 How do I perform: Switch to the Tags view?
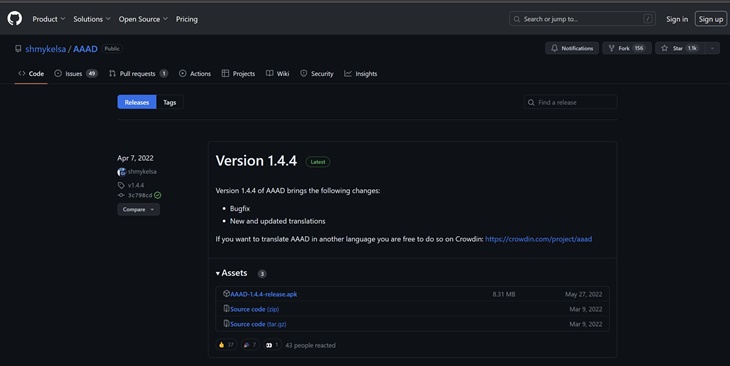pos(170,102)
